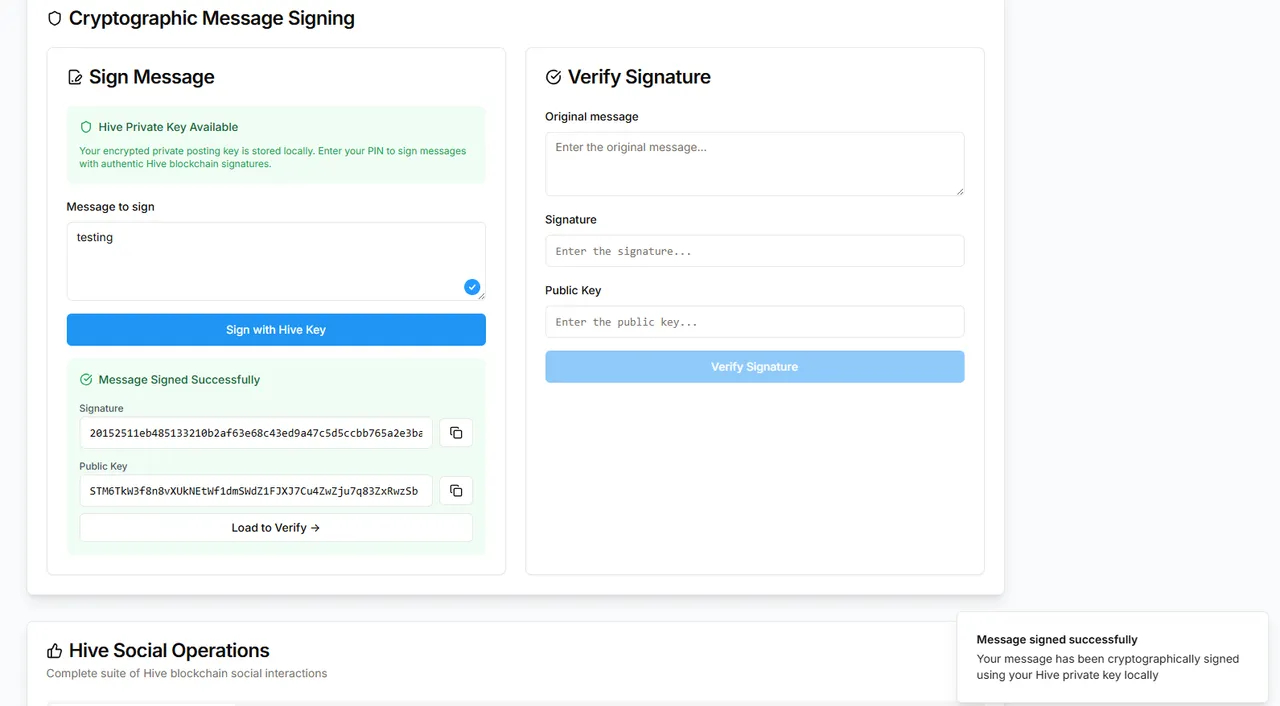This screenshot has height=706, width=1280.
Task: Sign with Hive Key button
Action: 276,330
